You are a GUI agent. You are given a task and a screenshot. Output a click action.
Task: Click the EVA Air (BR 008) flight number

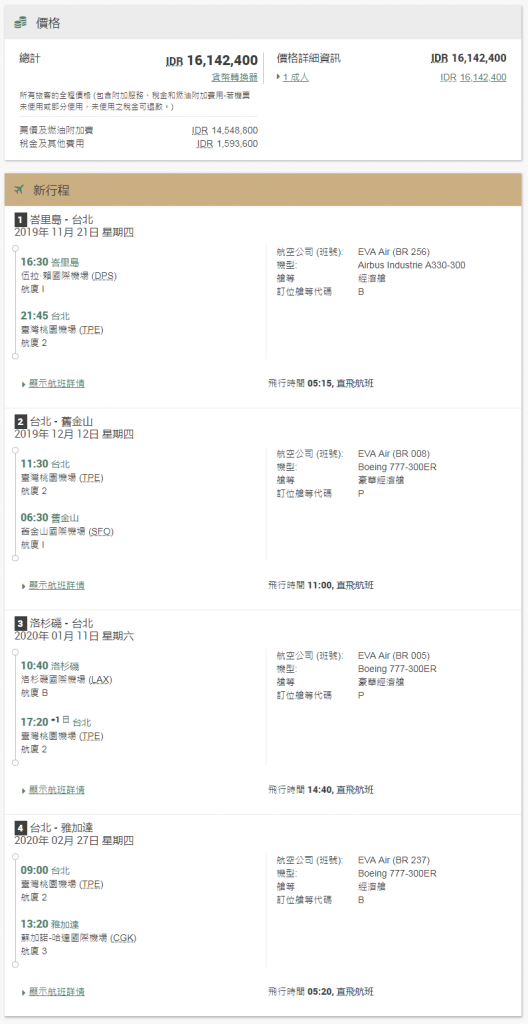(393, 453)
